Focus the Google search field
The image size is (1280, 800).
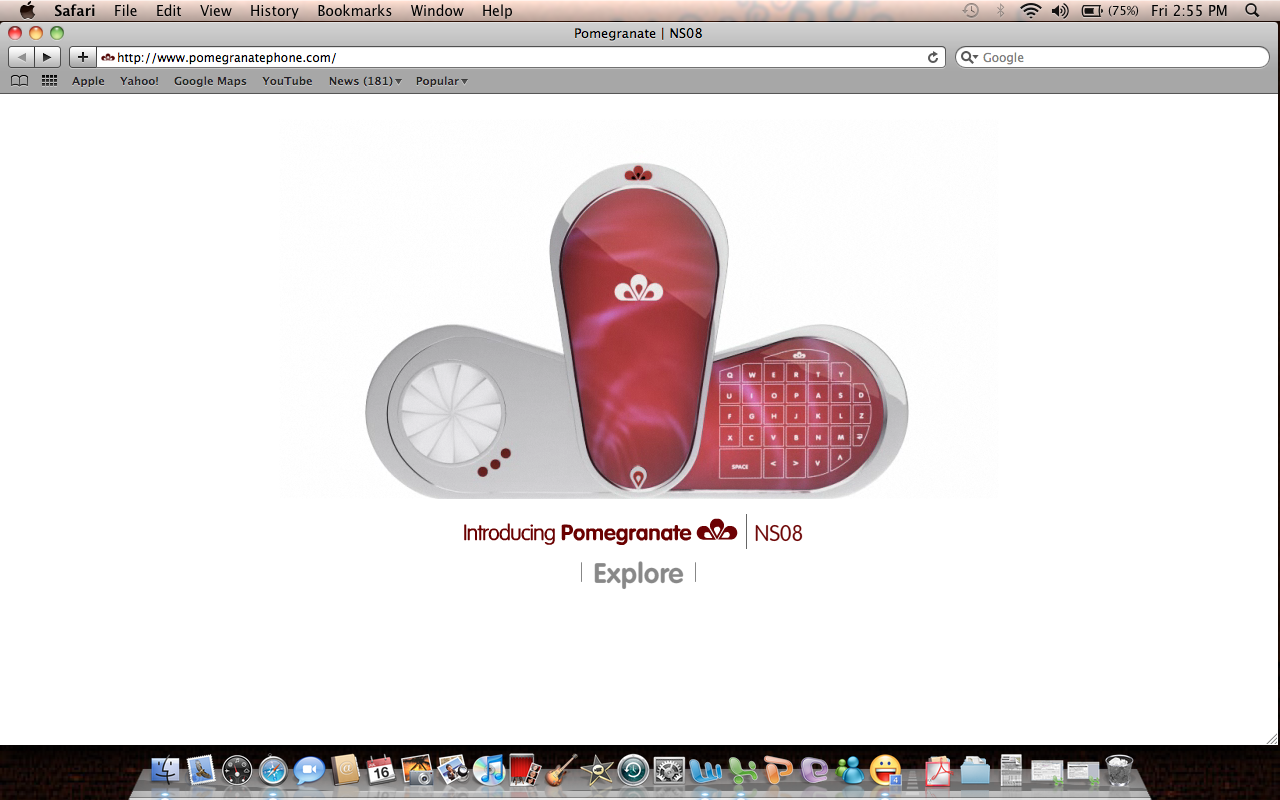point(1112,57)
